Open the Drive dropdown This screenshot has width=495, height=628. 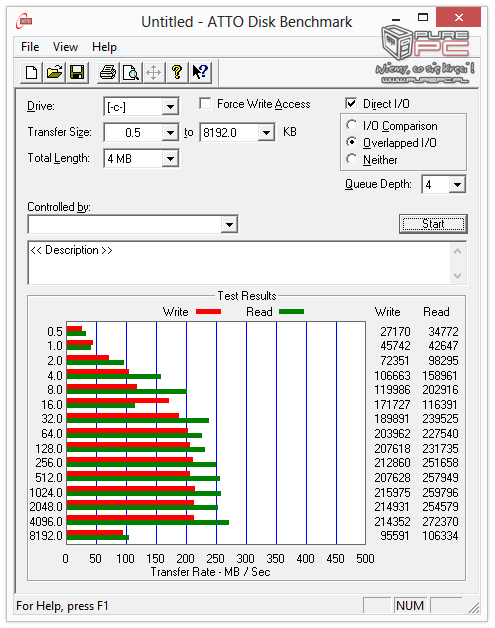pos(170,107)
